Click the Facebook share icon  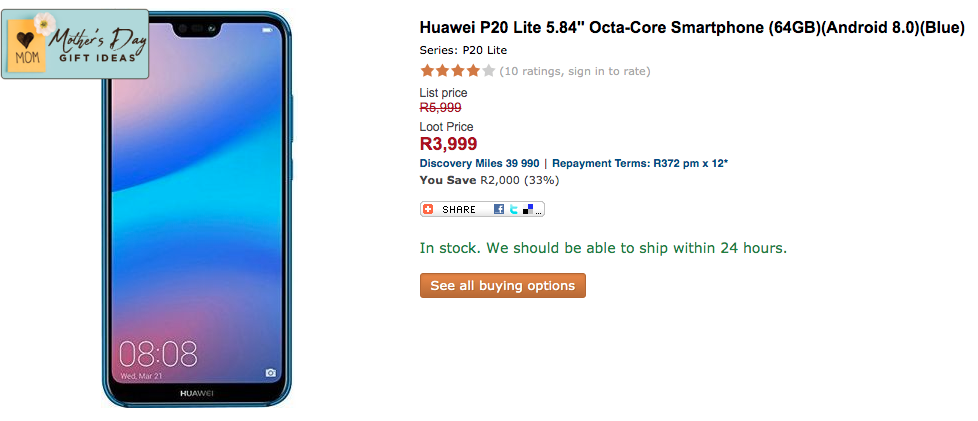pyautogui.click(x=499, y=210)
